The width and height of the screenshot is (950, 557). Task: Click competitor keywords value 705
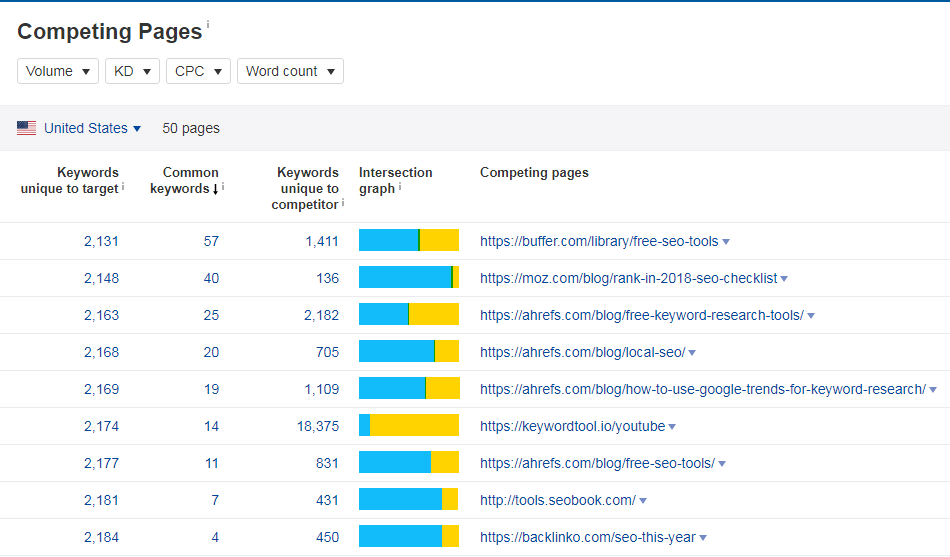click(327, 352)
